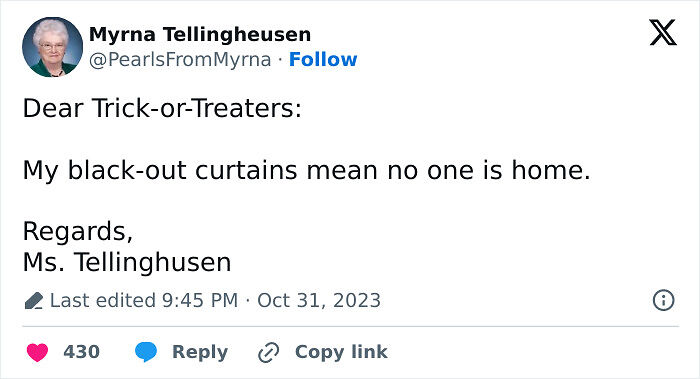Visit the @PearlsFromMyrna handle
Screen dimensions: 700x379
(x=180, y=60)
